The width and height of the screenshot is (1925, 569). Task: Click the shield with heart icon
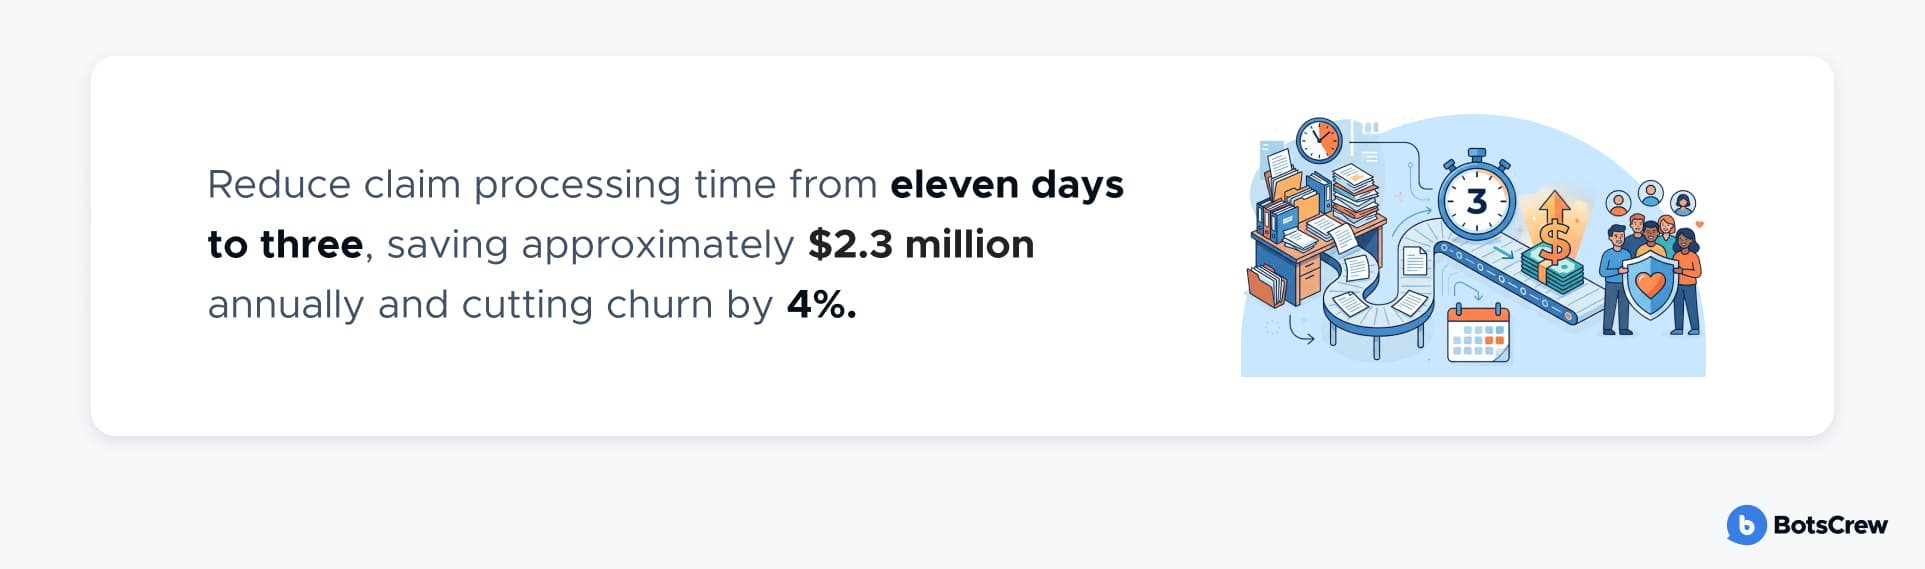tap(1649, 284)
